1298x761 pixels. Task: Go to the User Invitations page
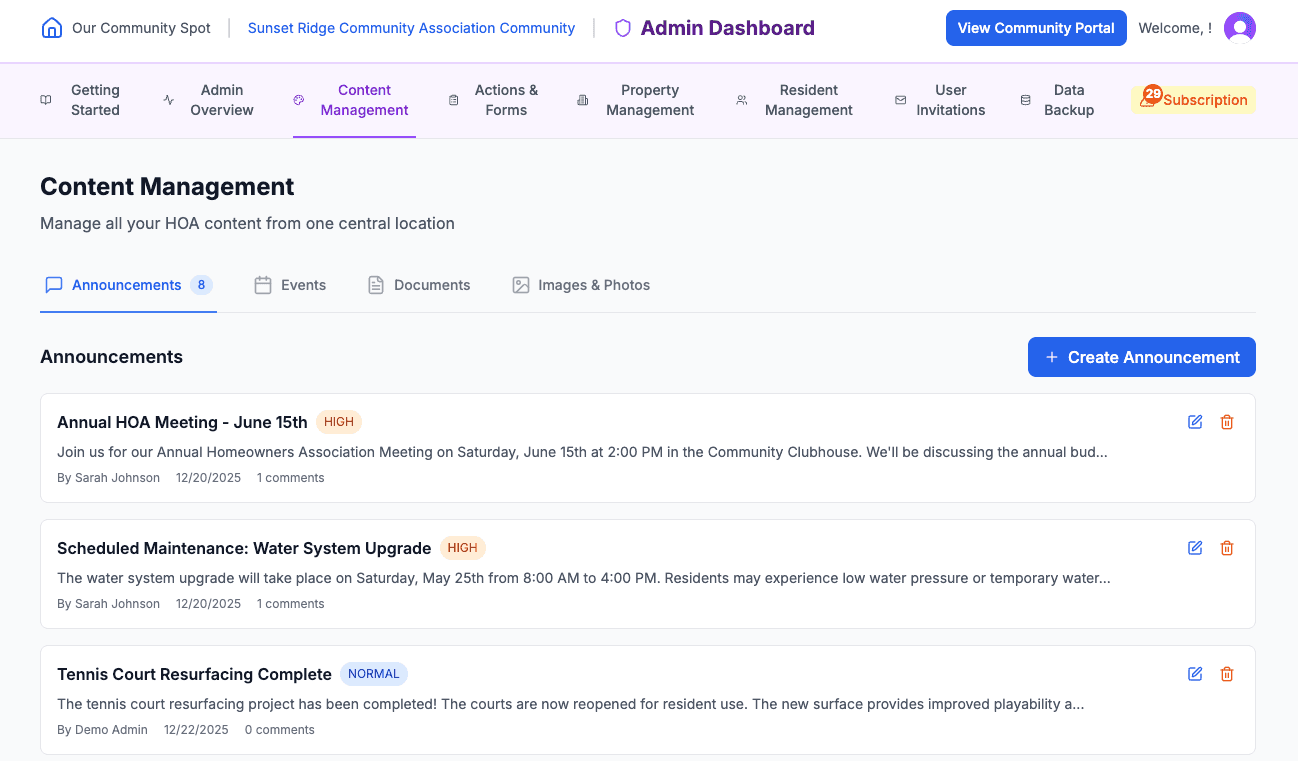[x=950, y=100]
